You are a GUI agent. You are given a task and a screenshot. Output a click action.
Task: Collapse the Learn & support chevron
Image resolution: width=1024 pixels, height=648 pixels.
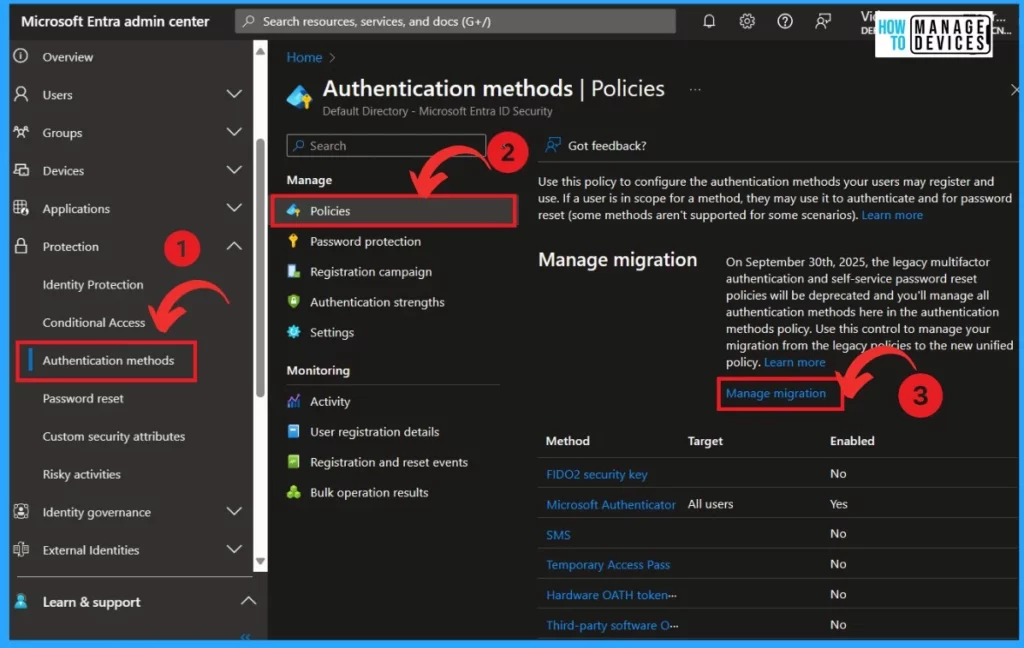(x=248, y=600)
